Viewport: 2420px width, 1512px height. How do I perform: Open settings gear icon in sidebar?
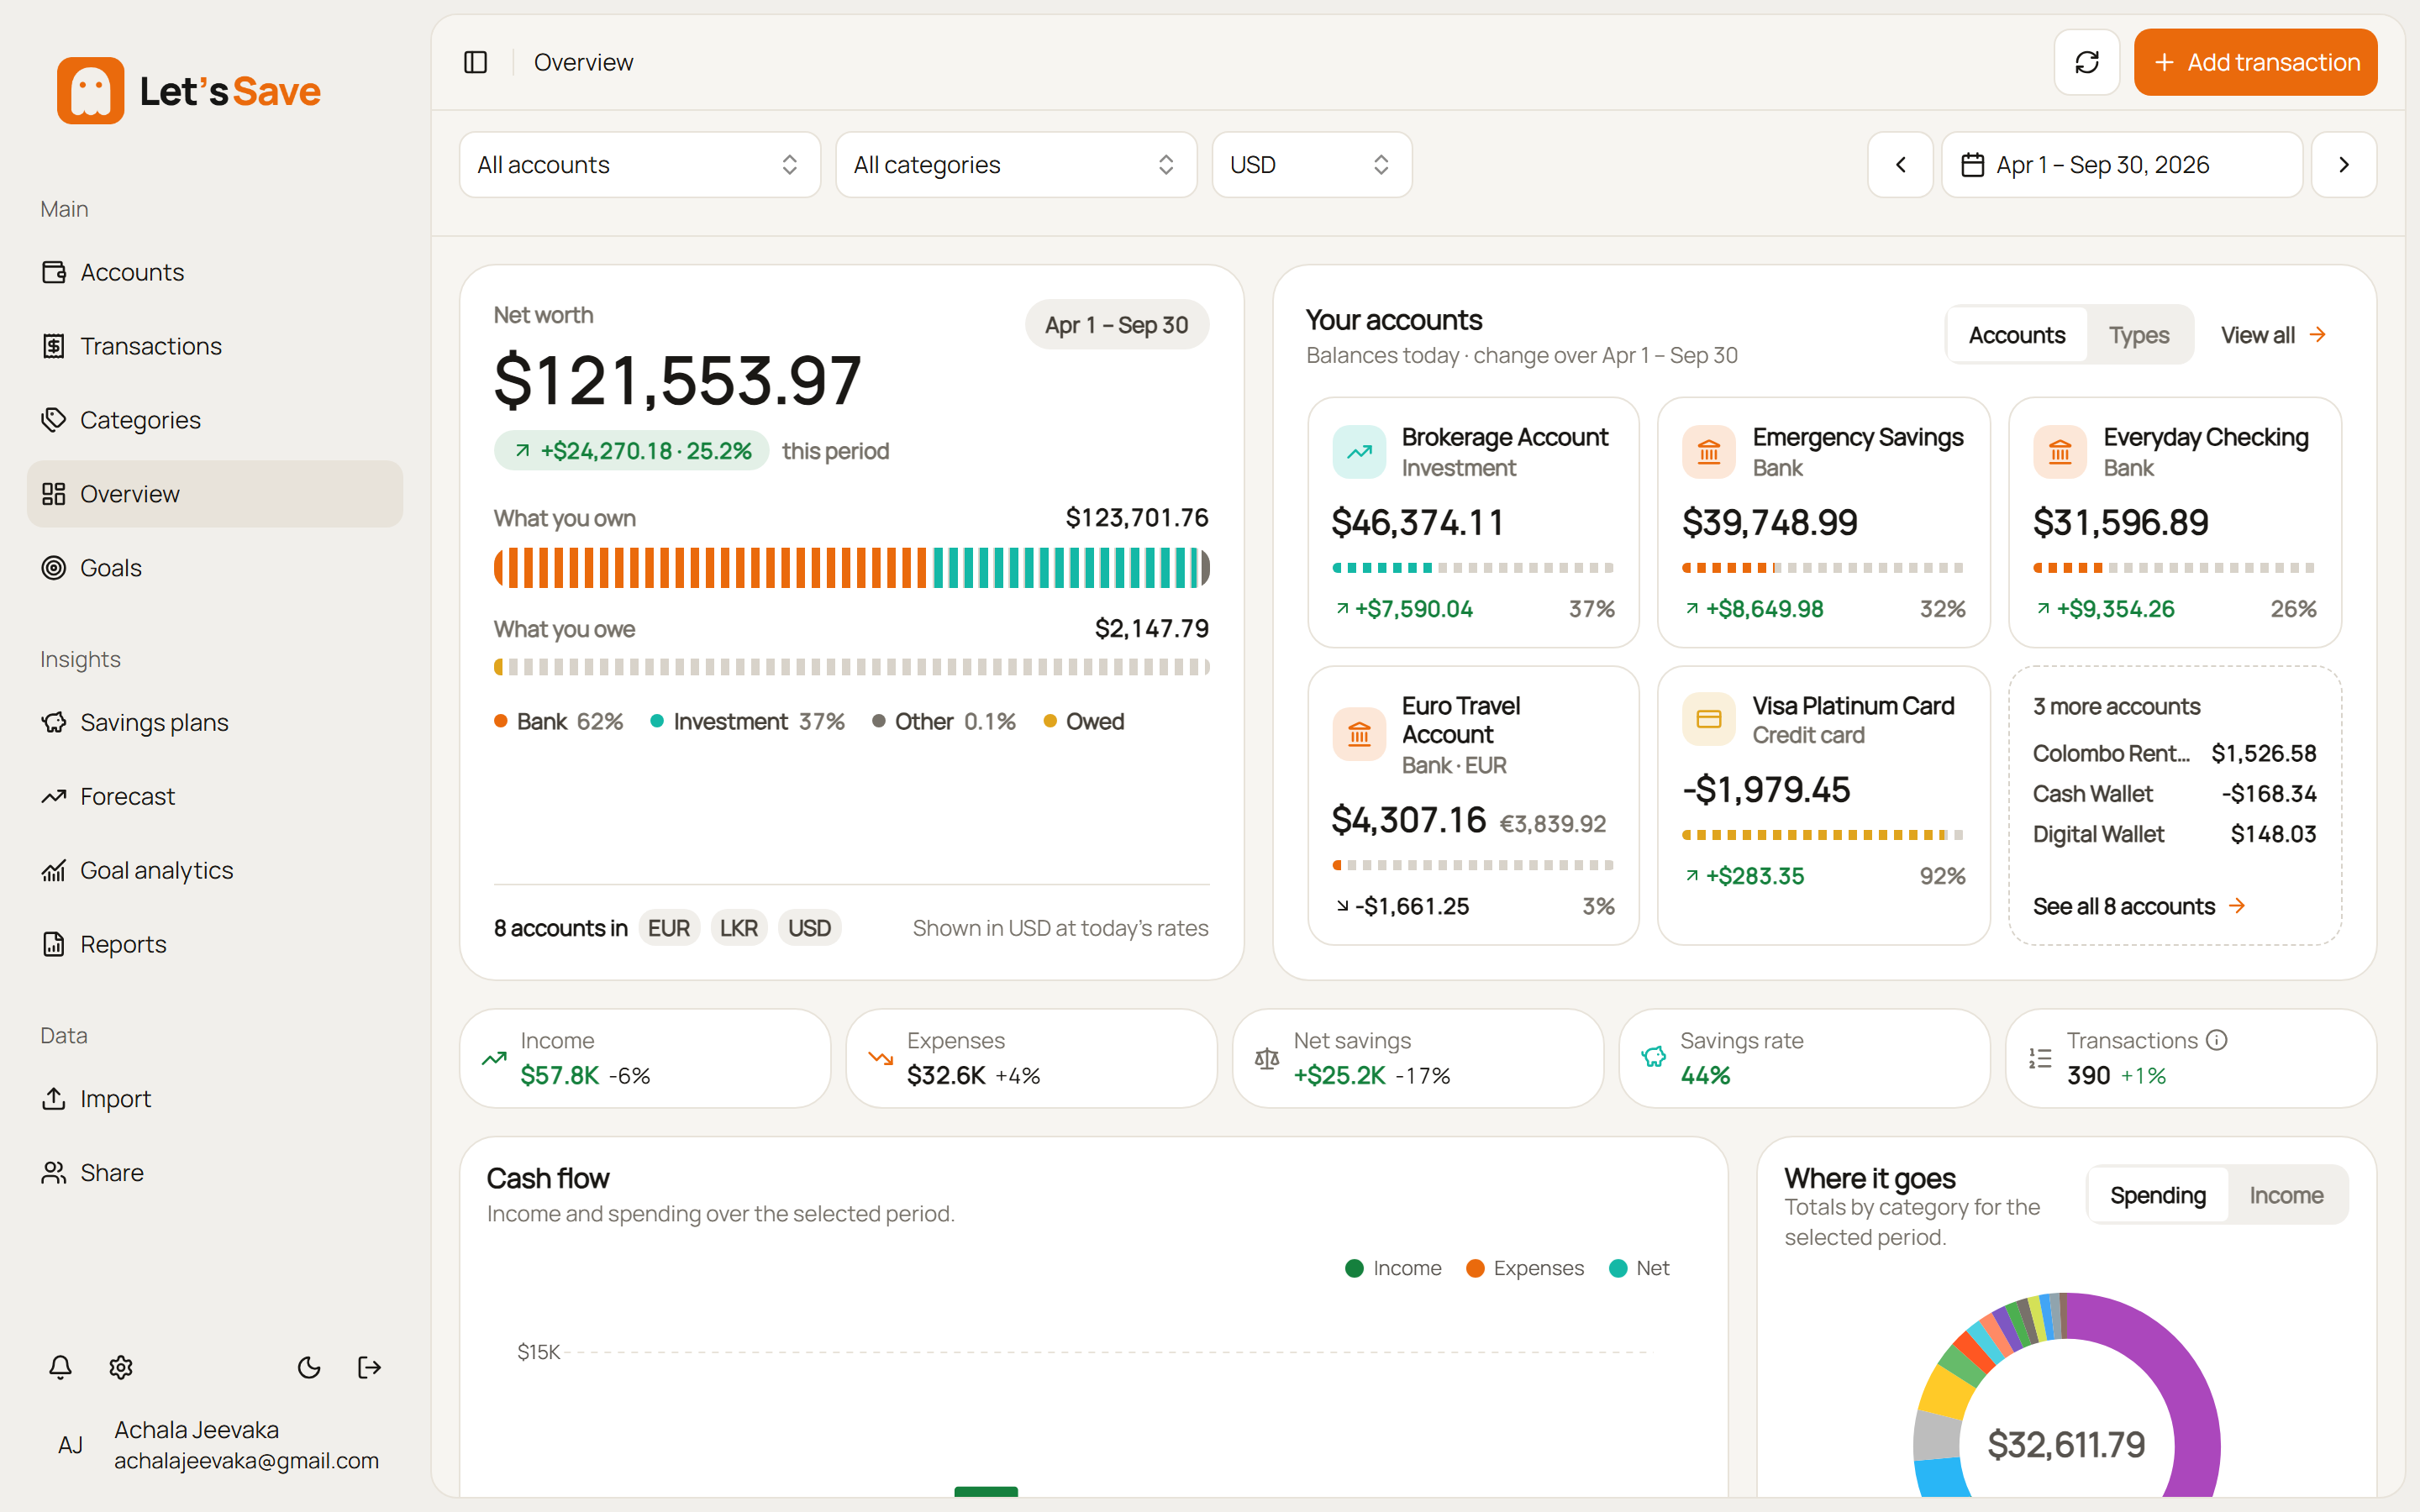[x=121, y=1367]
